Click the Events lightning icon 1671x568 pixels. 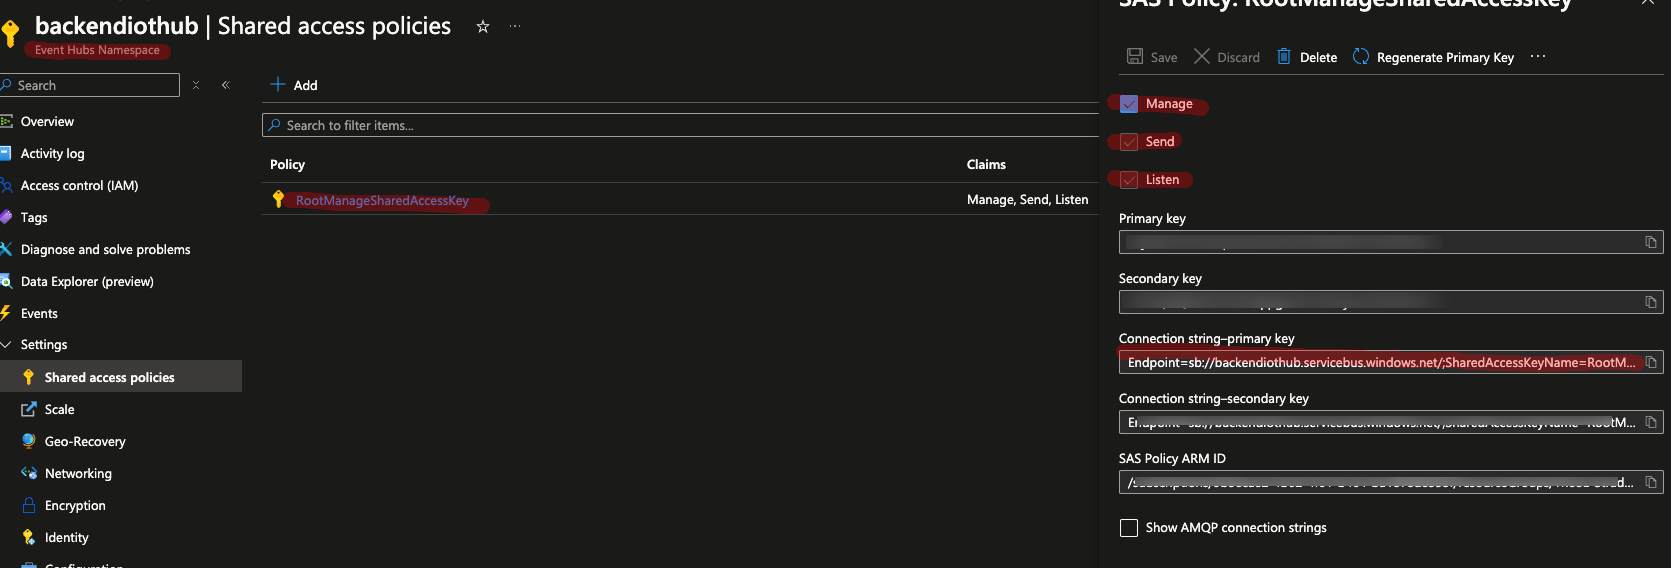point(6,313)
